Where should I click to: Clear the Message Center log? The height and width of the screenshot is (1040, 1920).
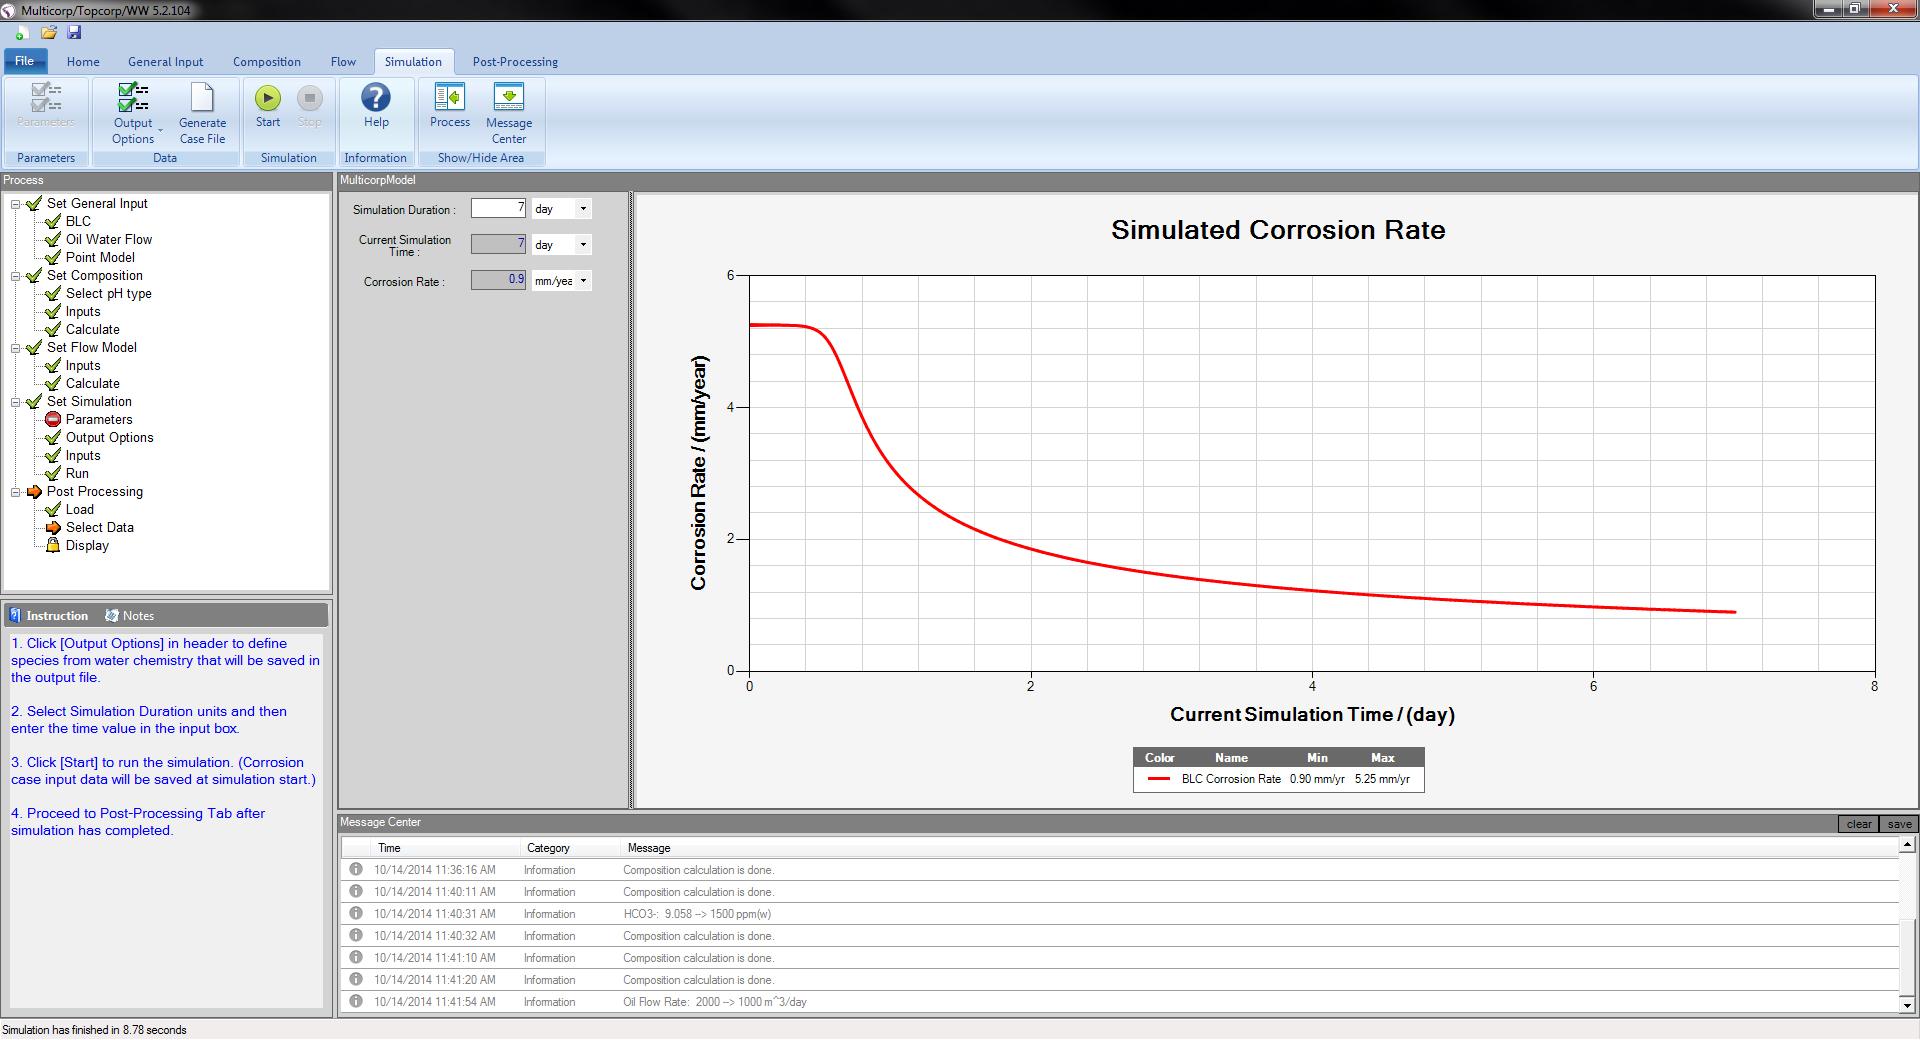coord(1858,823)
